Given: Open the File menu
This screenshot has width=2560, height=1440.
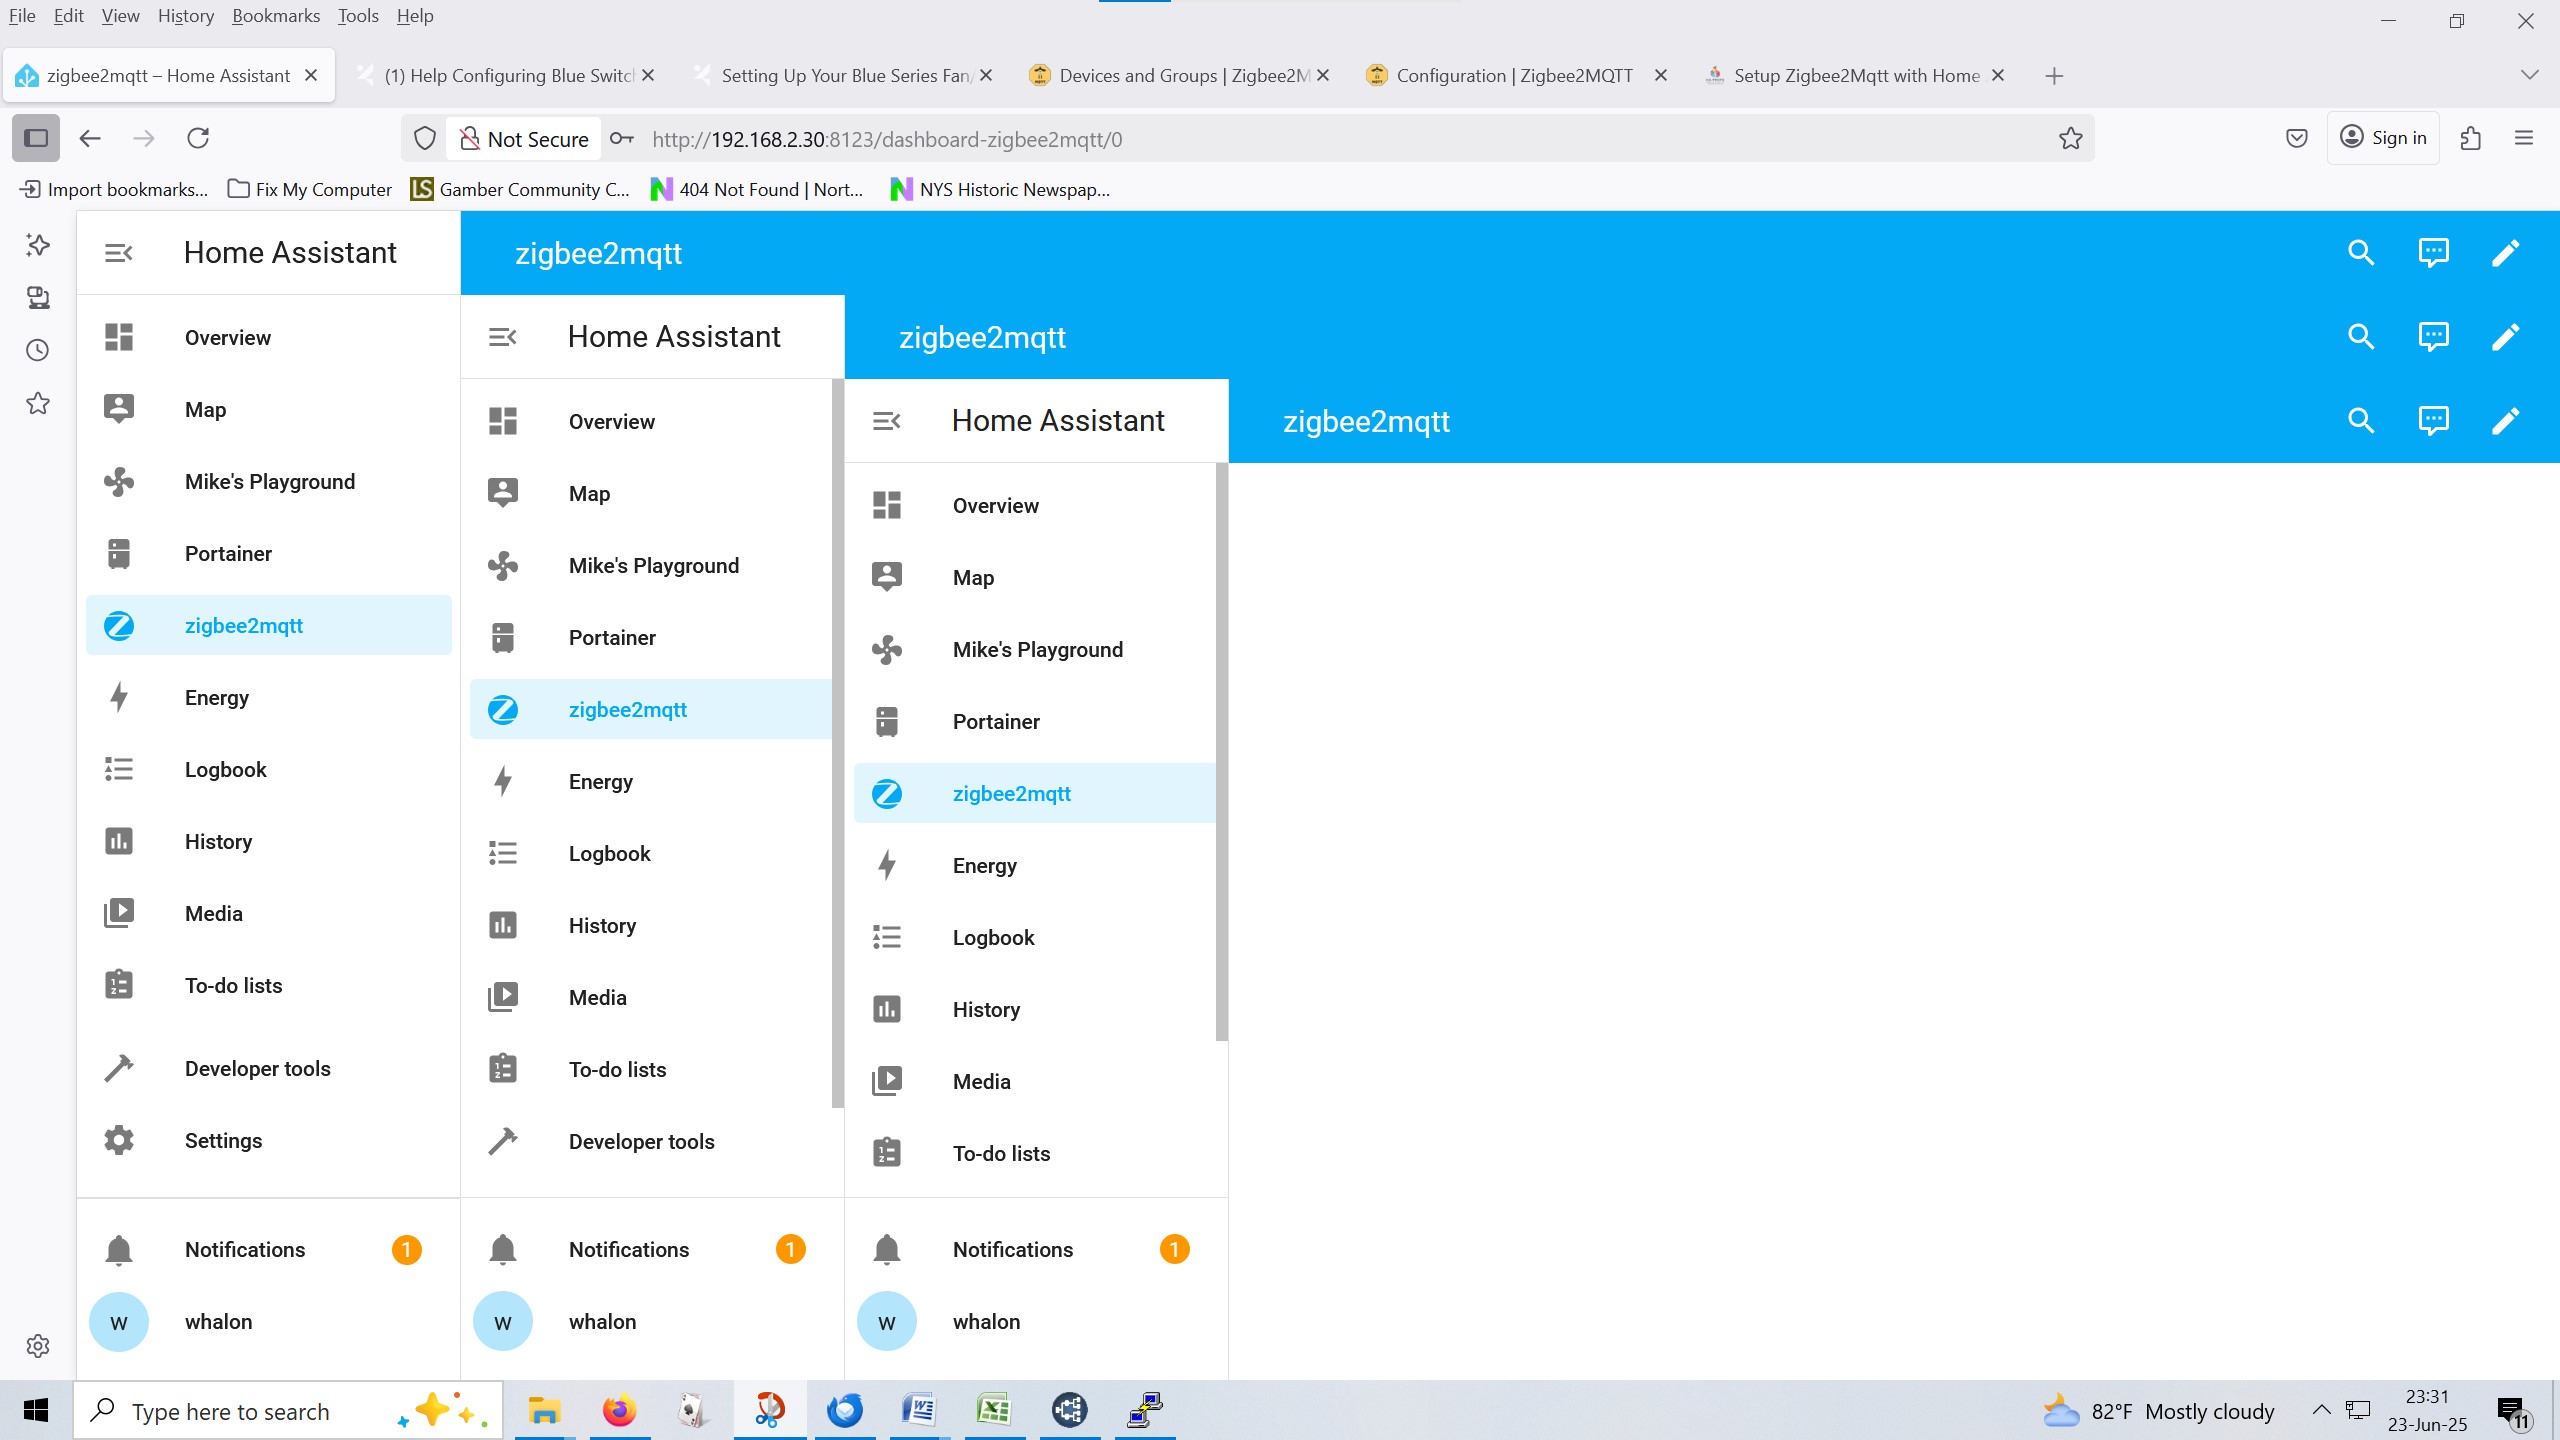Looking at the screenshot, I should 22,16.
